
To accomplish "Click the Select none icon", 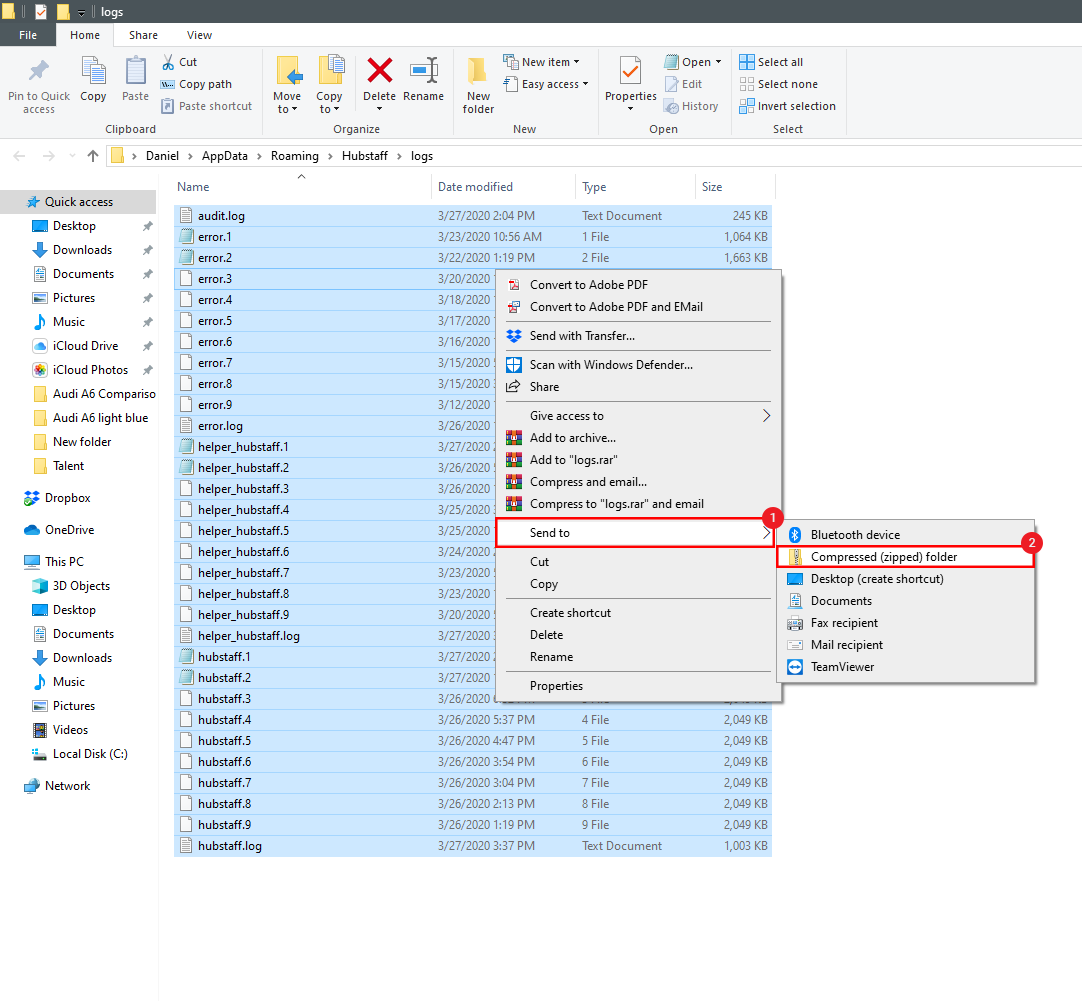I will coord(747,84).
